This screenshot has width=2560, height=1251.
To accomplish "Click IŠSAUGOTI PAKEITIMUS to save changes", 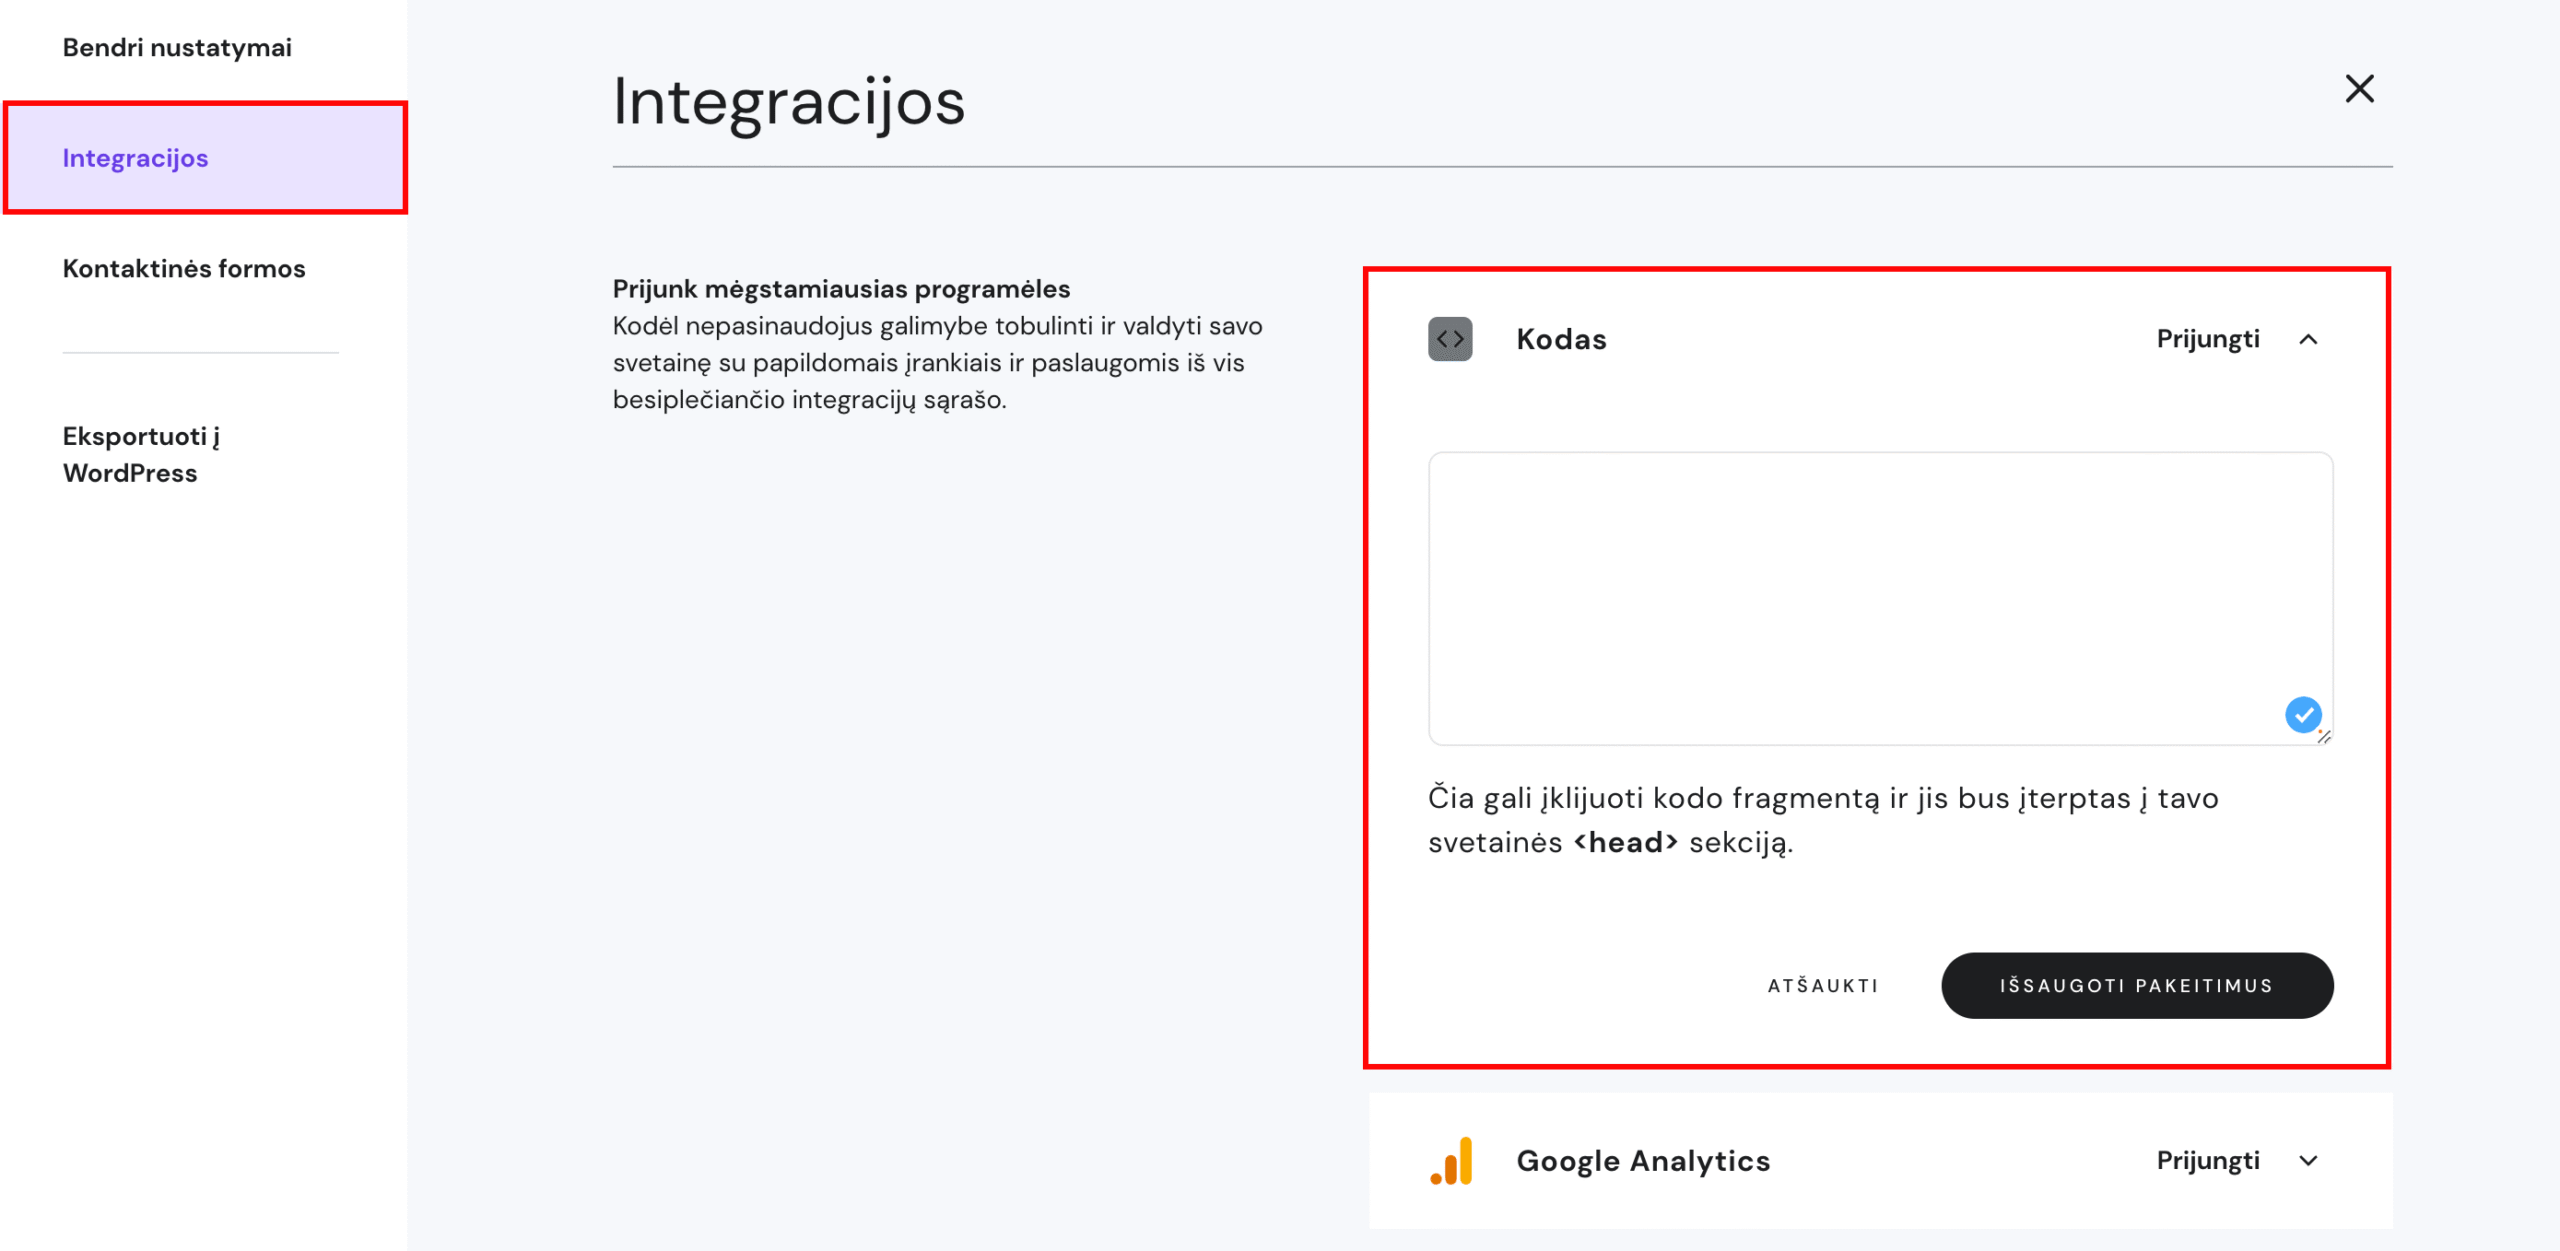I will click(2136, 985).
